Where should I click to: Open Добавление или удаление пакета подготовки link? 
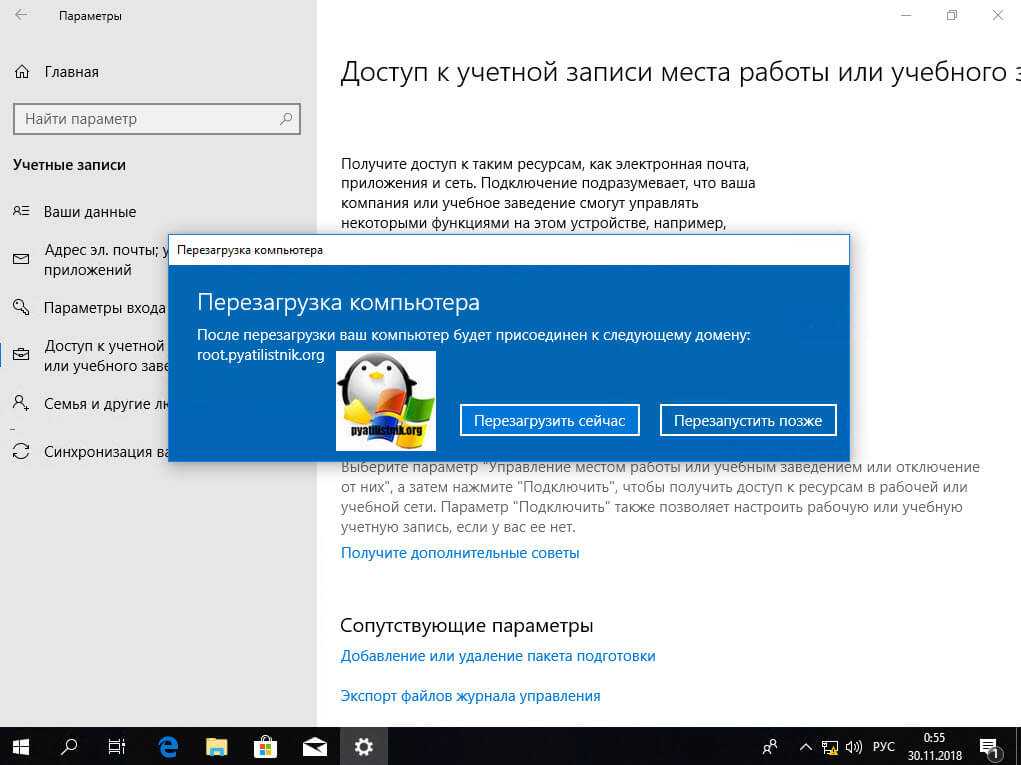[498, 656]
